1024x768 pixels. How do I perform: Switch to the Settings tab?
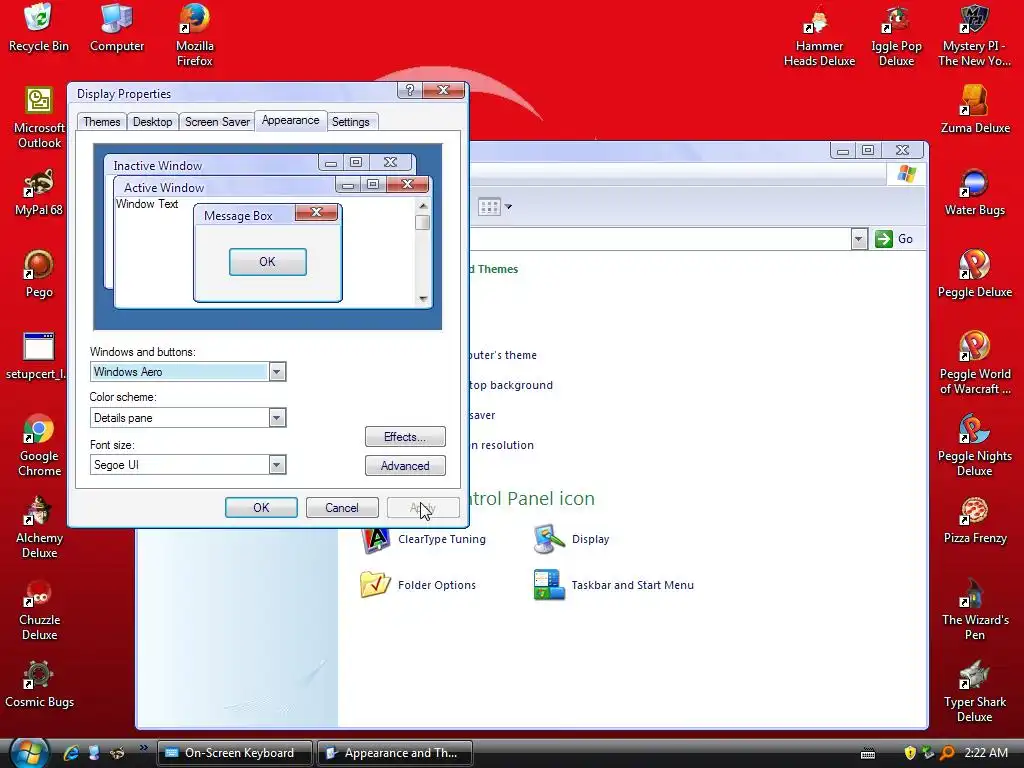click(351, 122)
